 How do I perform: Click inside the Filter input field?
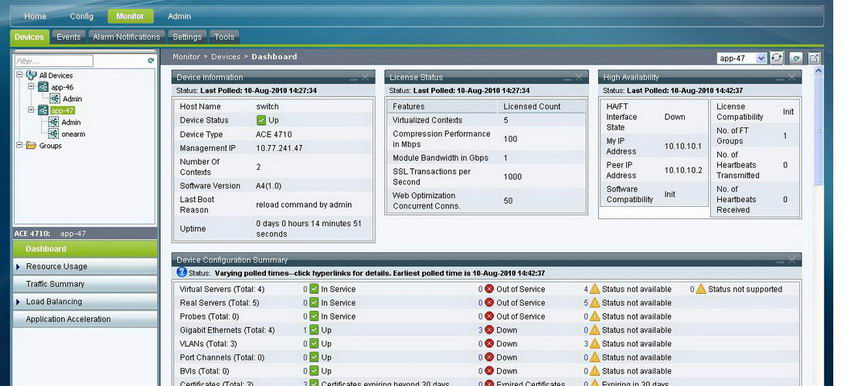click(53, 61)
